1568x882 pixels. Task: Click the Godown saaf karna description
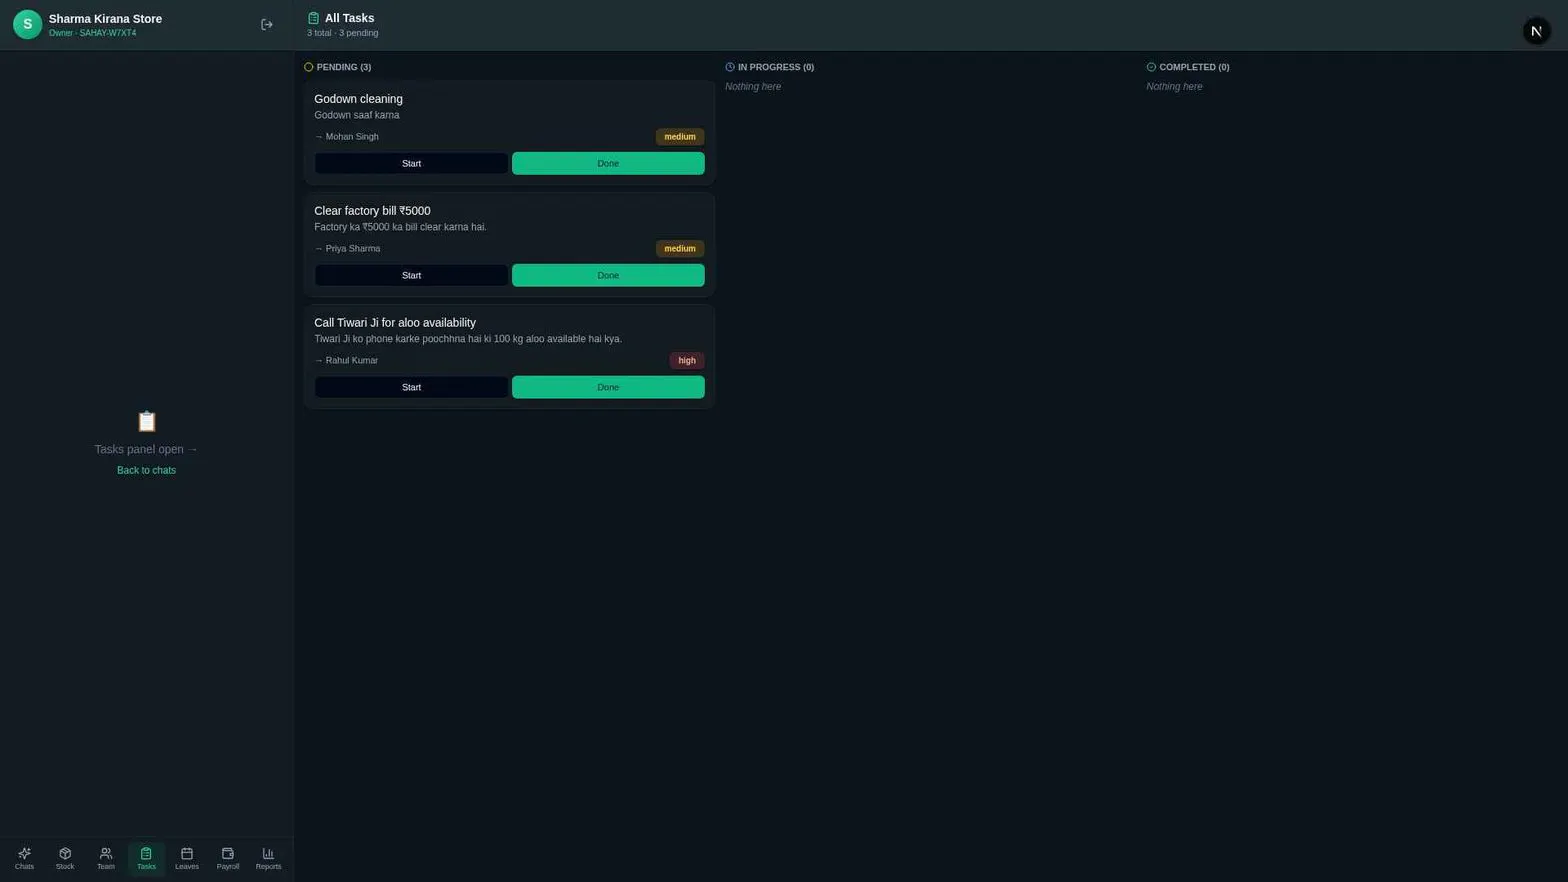pyautogui.click(x=357, y=115)
